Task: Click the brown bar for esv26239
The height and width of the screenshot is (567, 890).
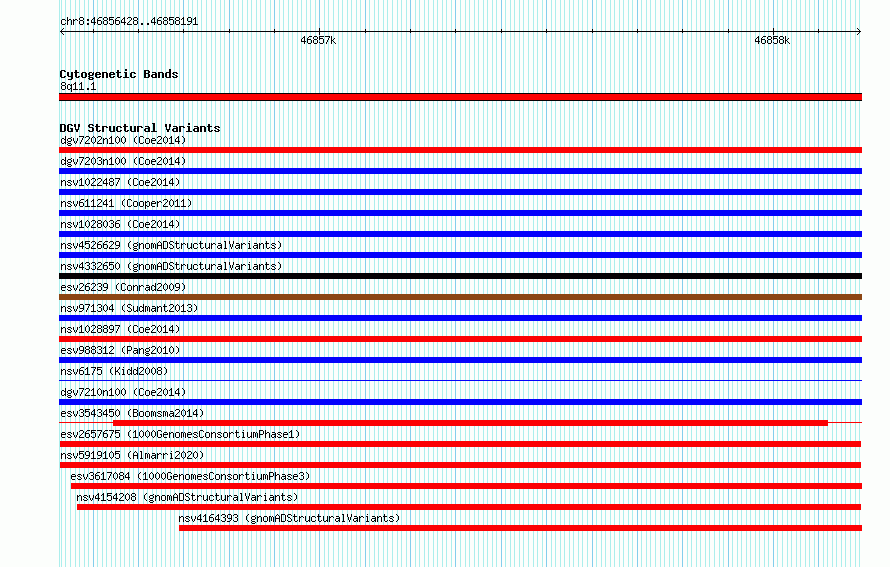Action: pyautogui.click(x=460, y=297)
